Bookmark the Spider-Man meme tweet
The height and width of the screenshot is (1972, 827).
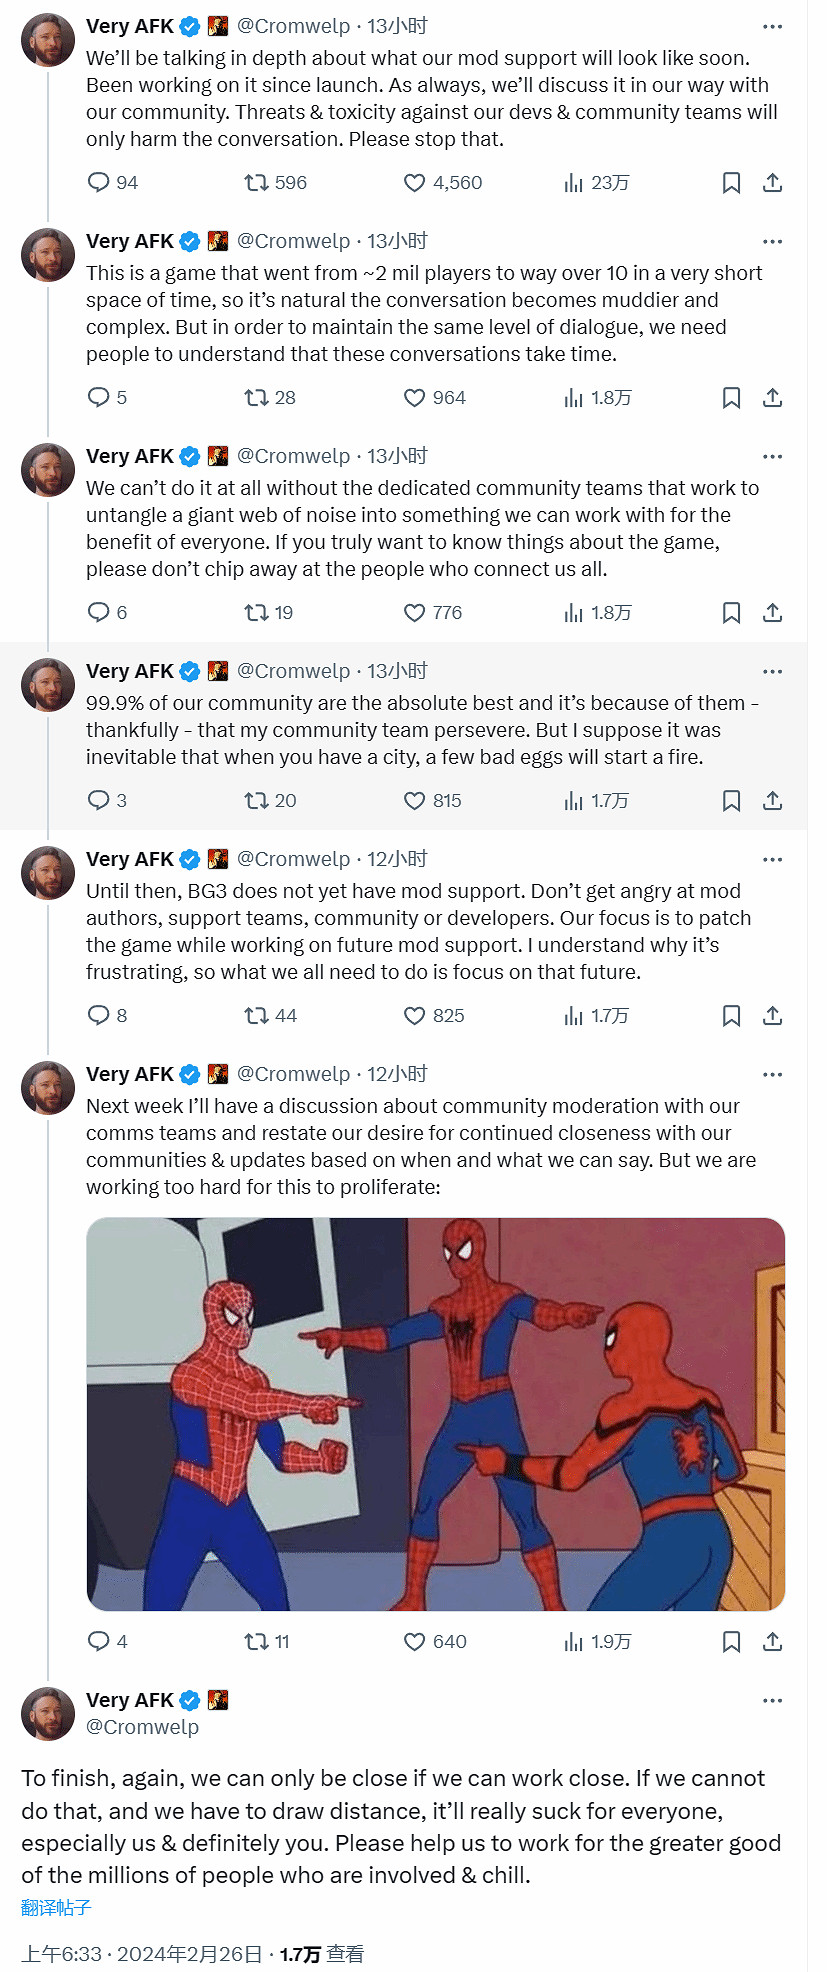731,1642
